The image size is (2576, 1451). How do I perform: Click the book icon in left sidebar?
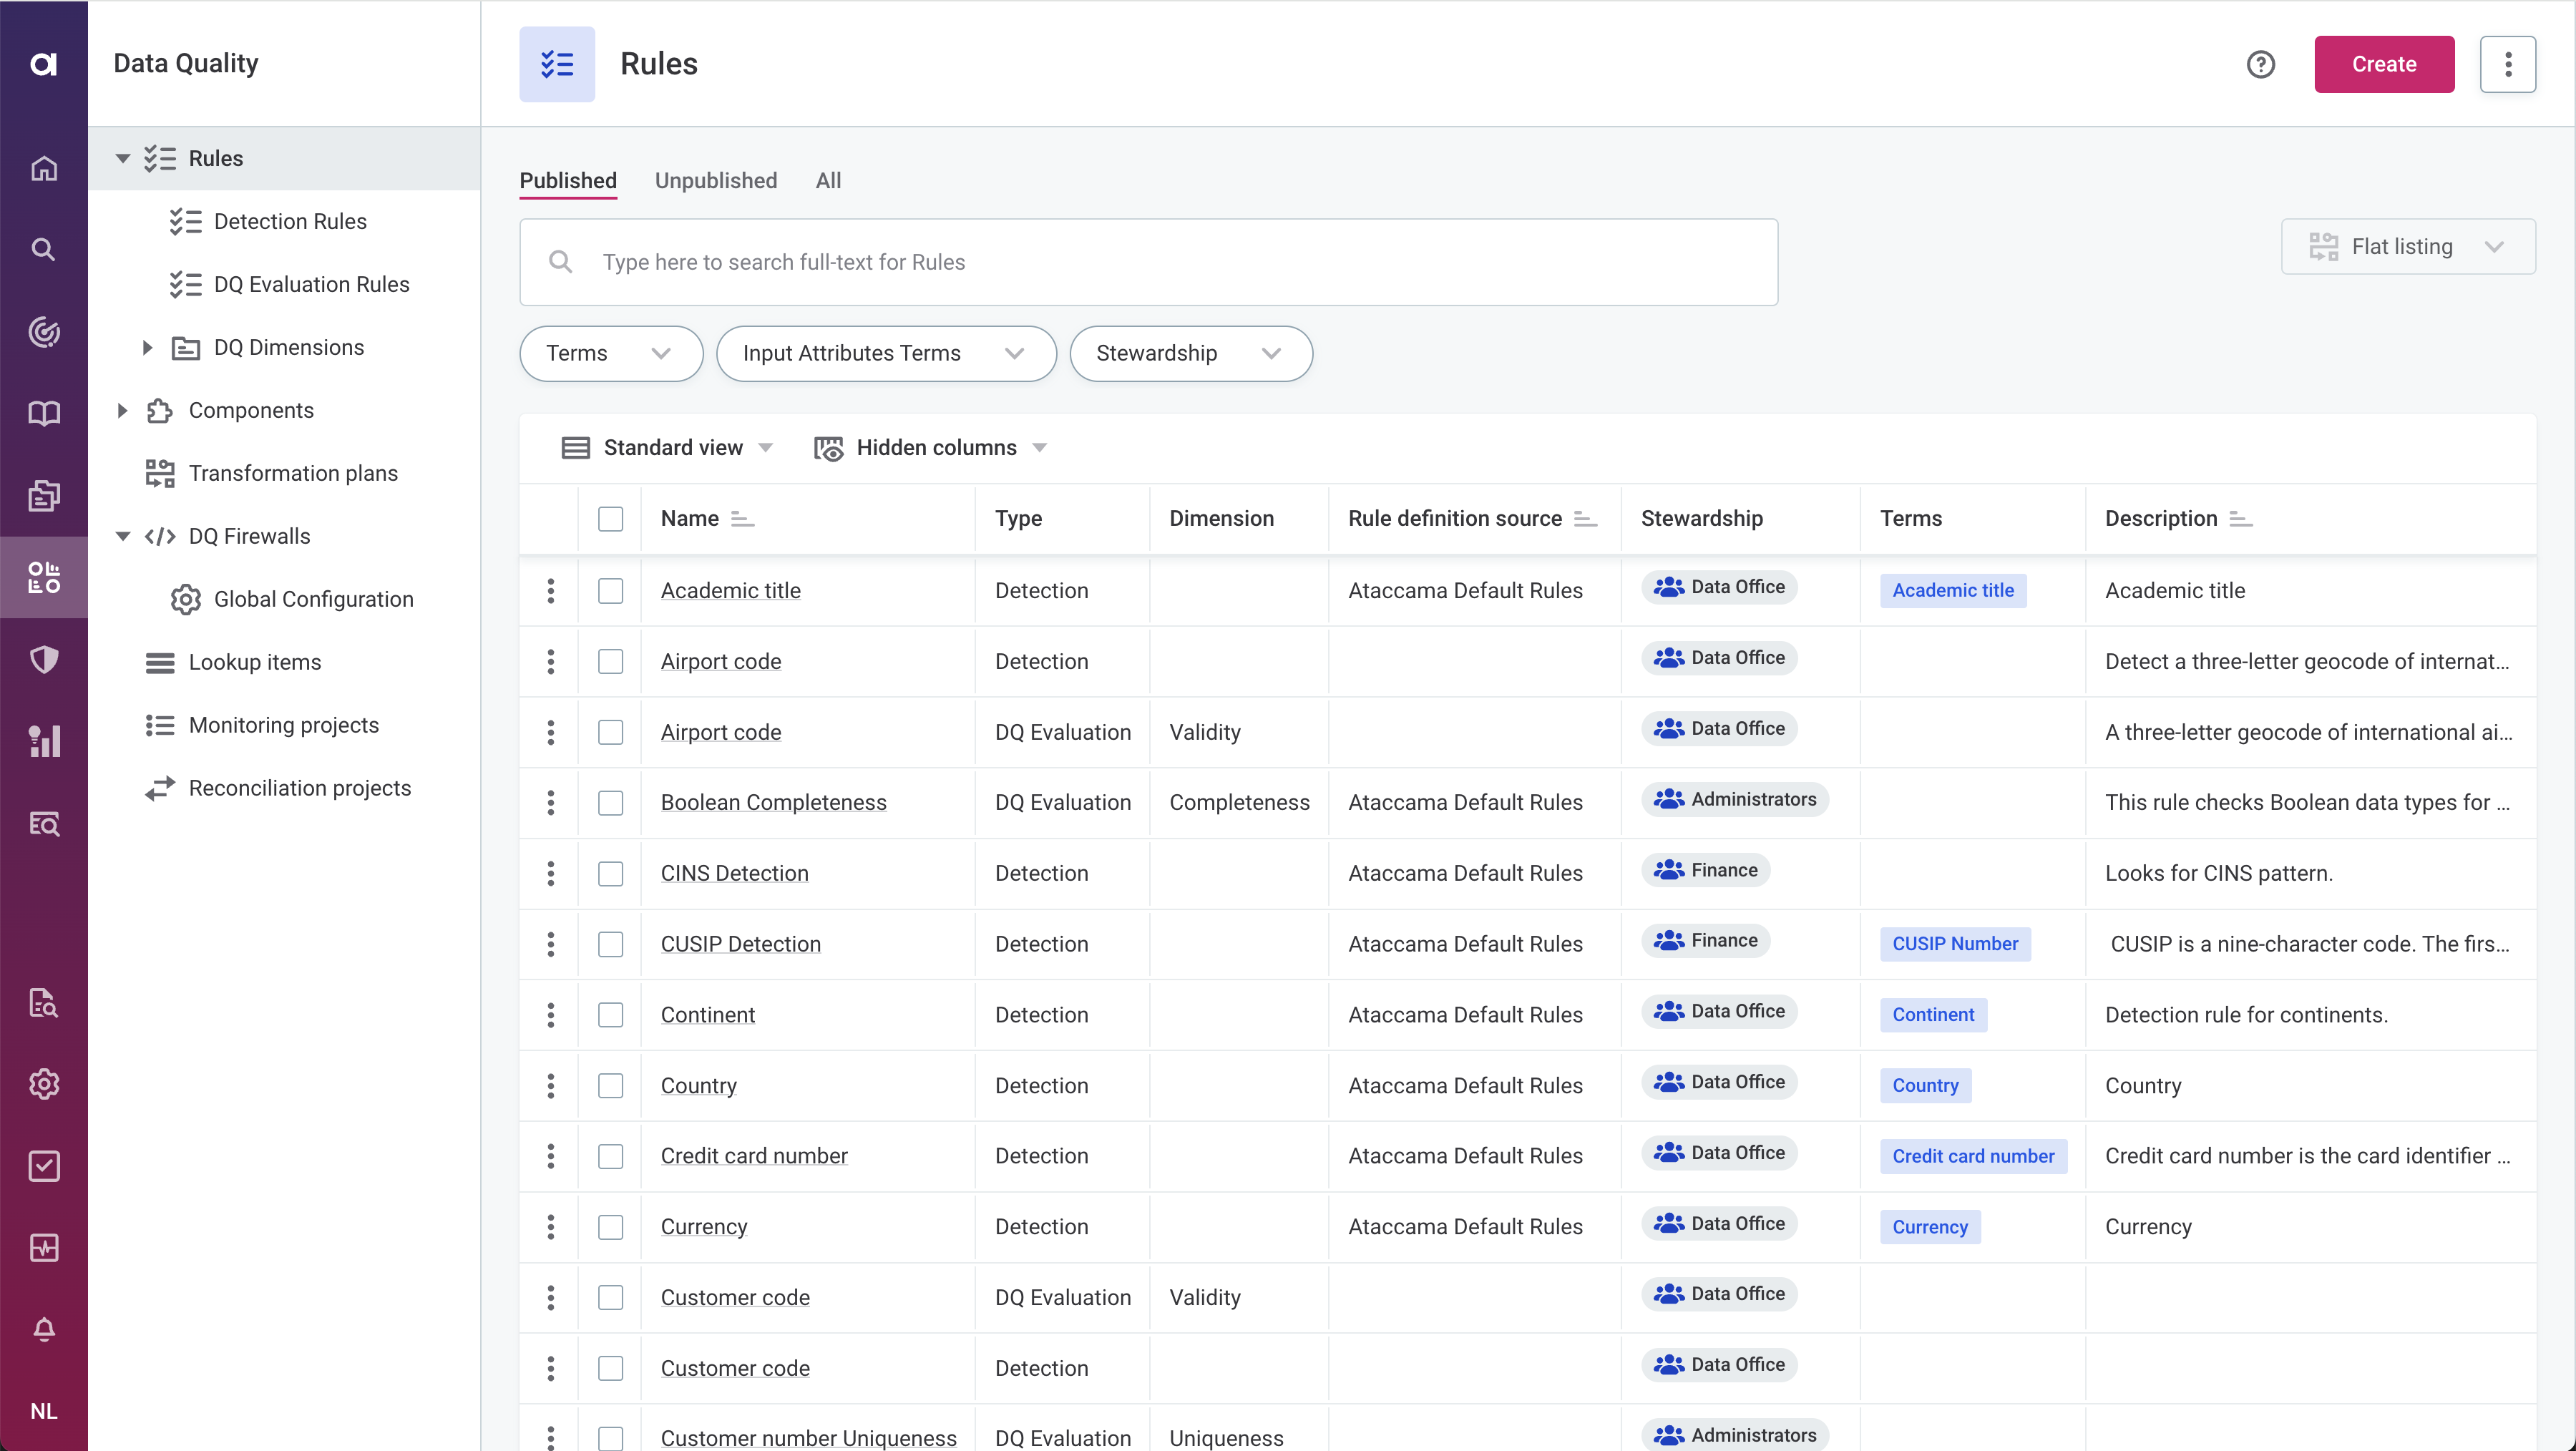43,413
